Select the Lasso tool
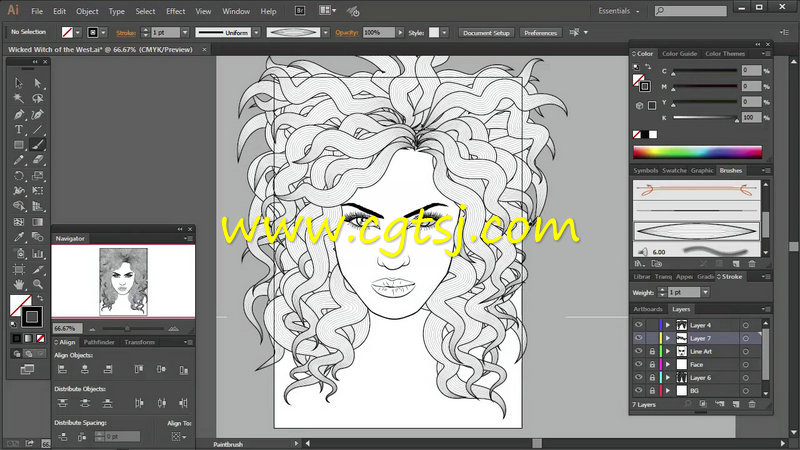The width and height of the screenshot is (800, 450). tap(37, 98)
